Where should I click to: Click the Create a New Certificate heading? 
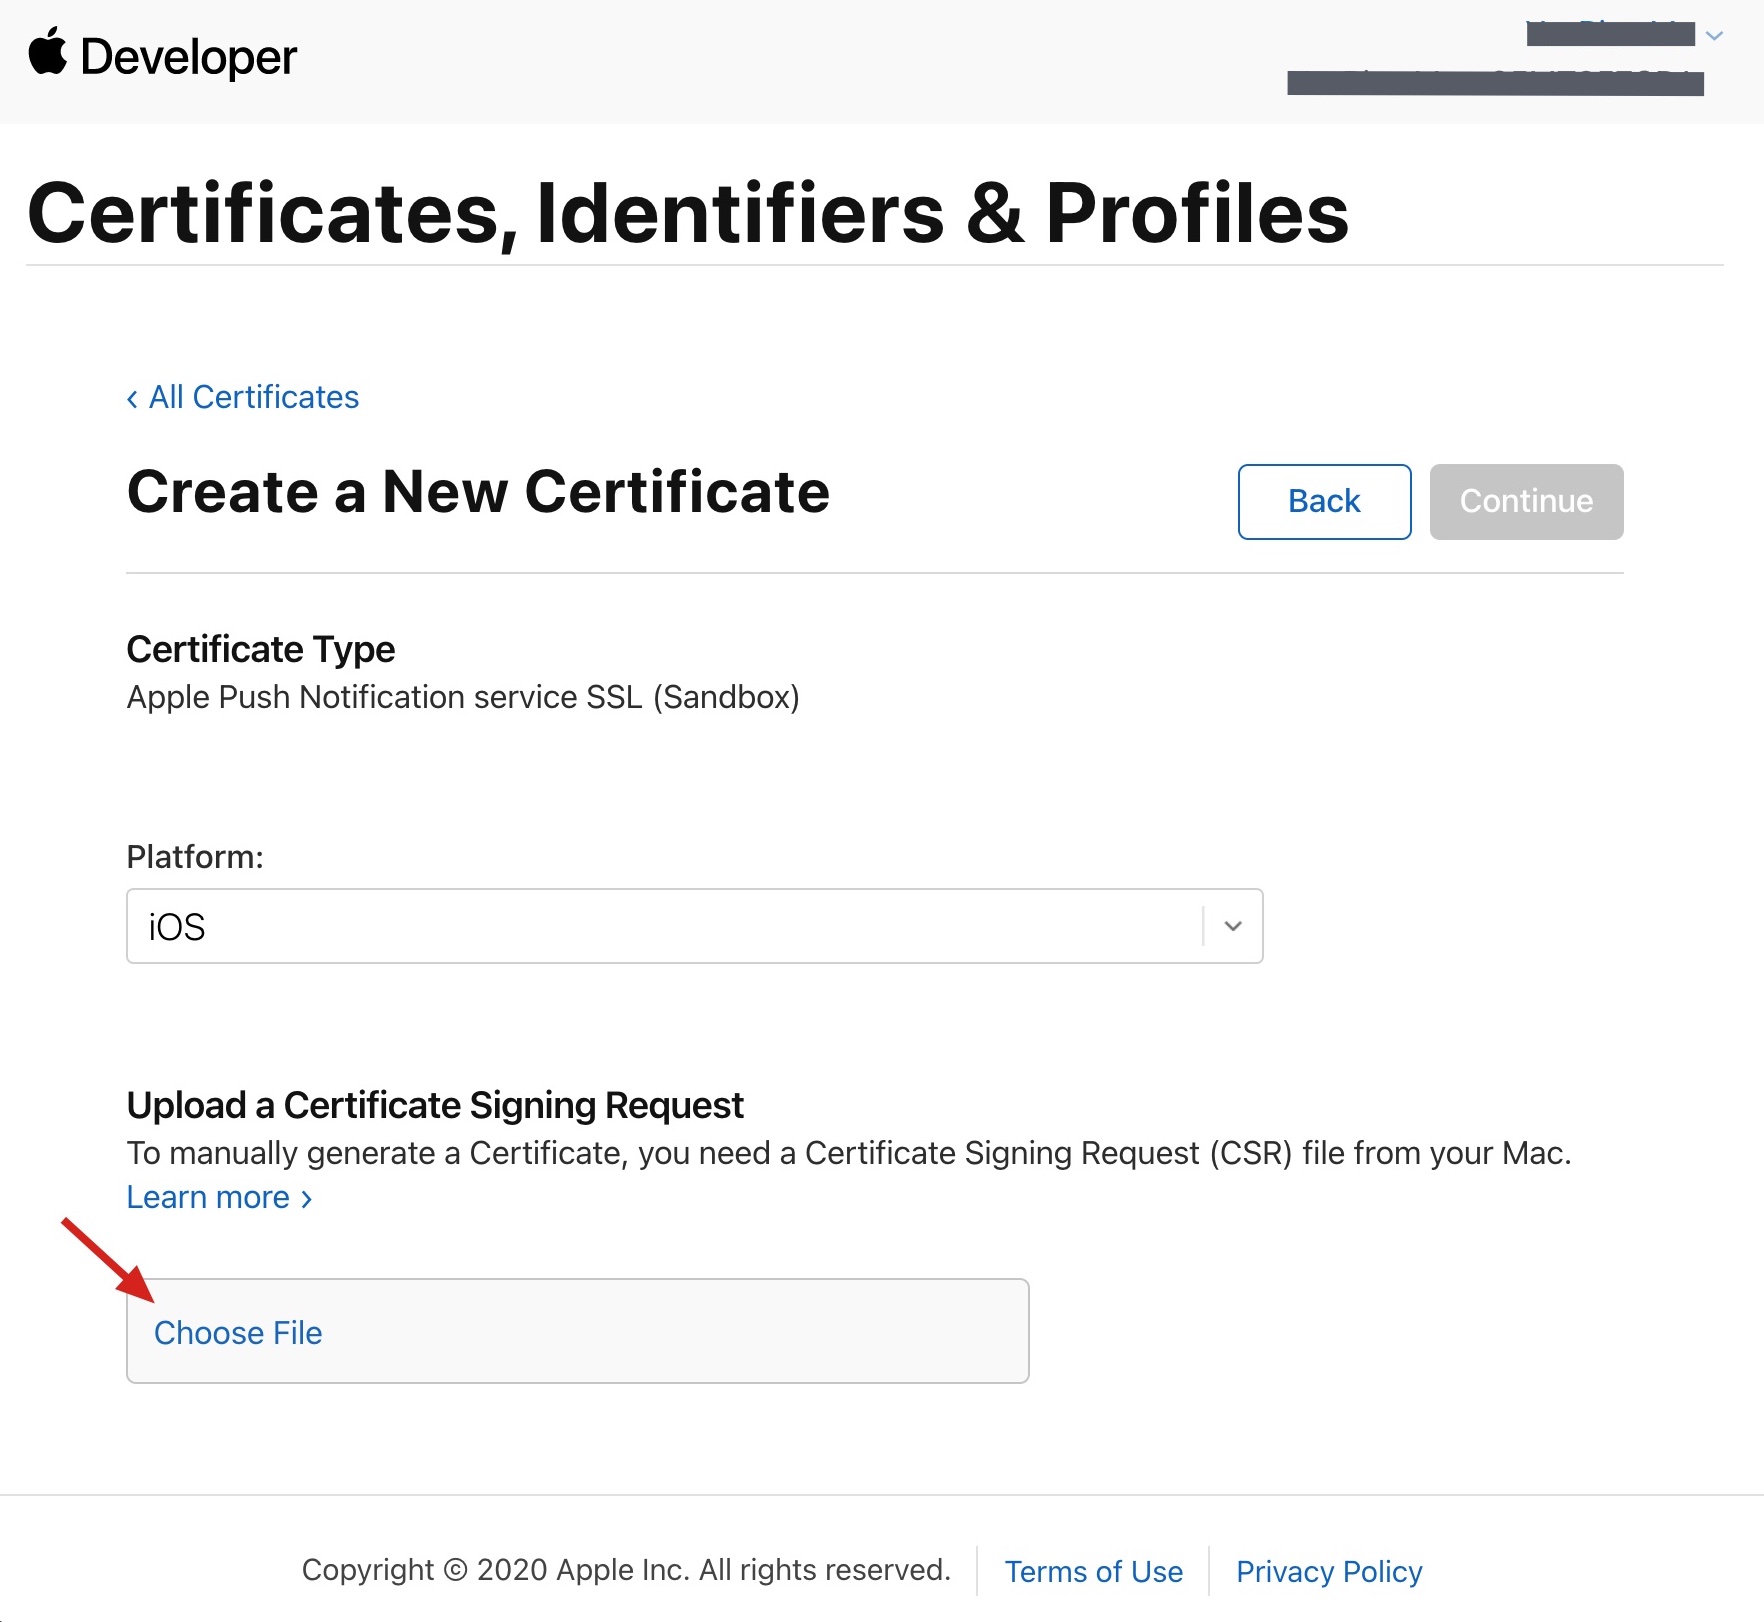(x=478, y=491)
